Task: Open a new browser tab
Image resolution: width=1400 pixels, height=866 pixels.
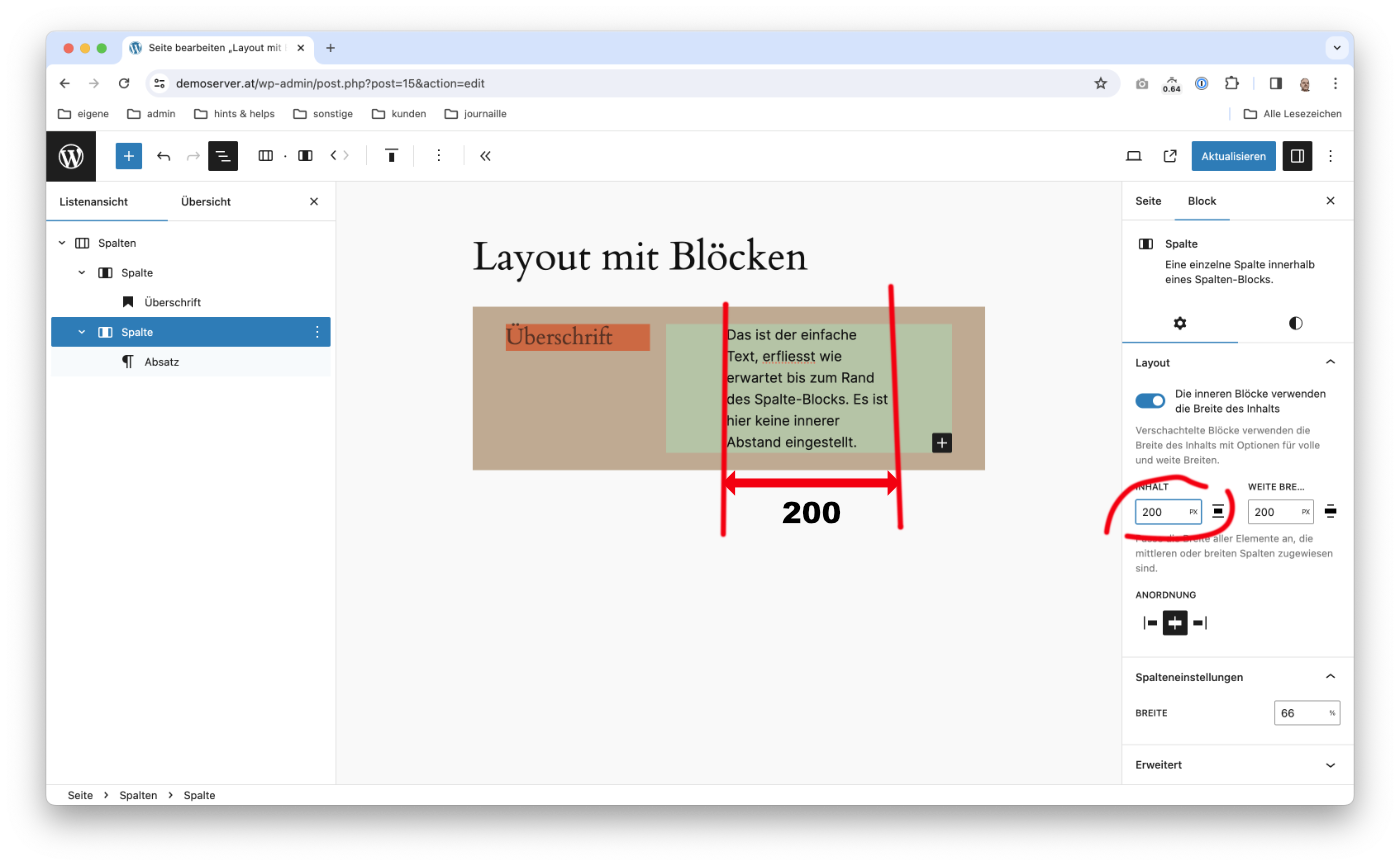Action: [x=330, y=48]
